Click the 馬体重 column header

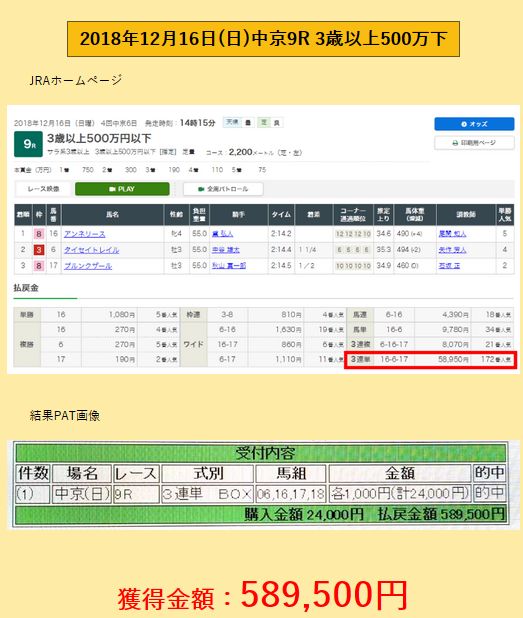coord(415,215)
